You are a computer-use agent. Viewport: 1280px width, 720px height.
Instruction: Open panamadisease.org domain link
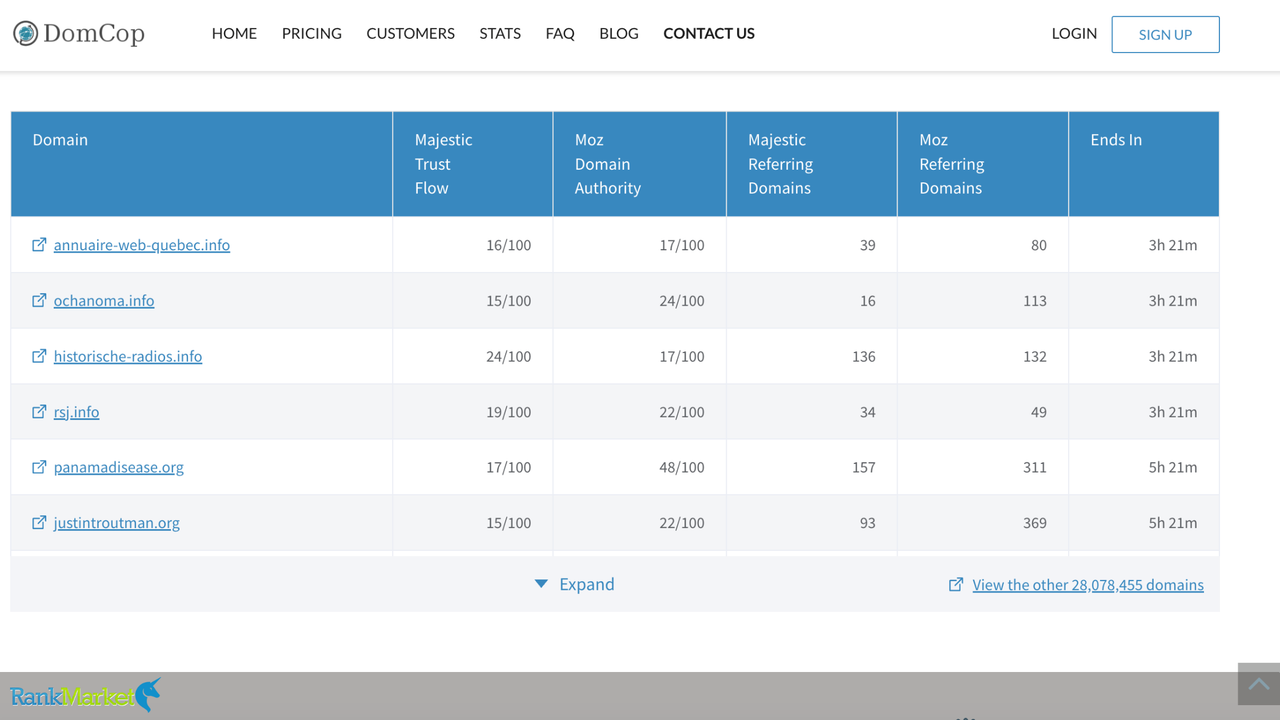(x=119, y=467)
